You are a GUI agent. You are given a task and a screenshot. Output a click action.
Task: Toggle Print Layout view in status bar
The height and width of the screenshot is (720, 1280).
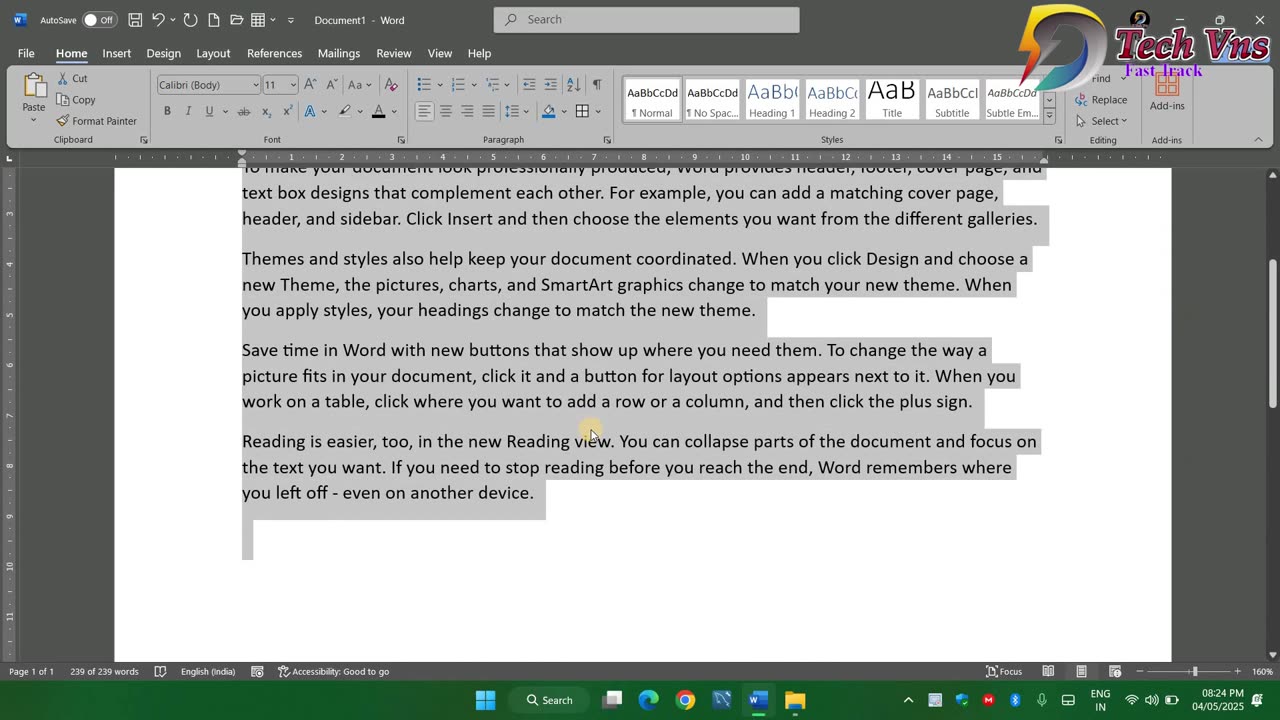pyautogui.click(x=1081, y=671)
